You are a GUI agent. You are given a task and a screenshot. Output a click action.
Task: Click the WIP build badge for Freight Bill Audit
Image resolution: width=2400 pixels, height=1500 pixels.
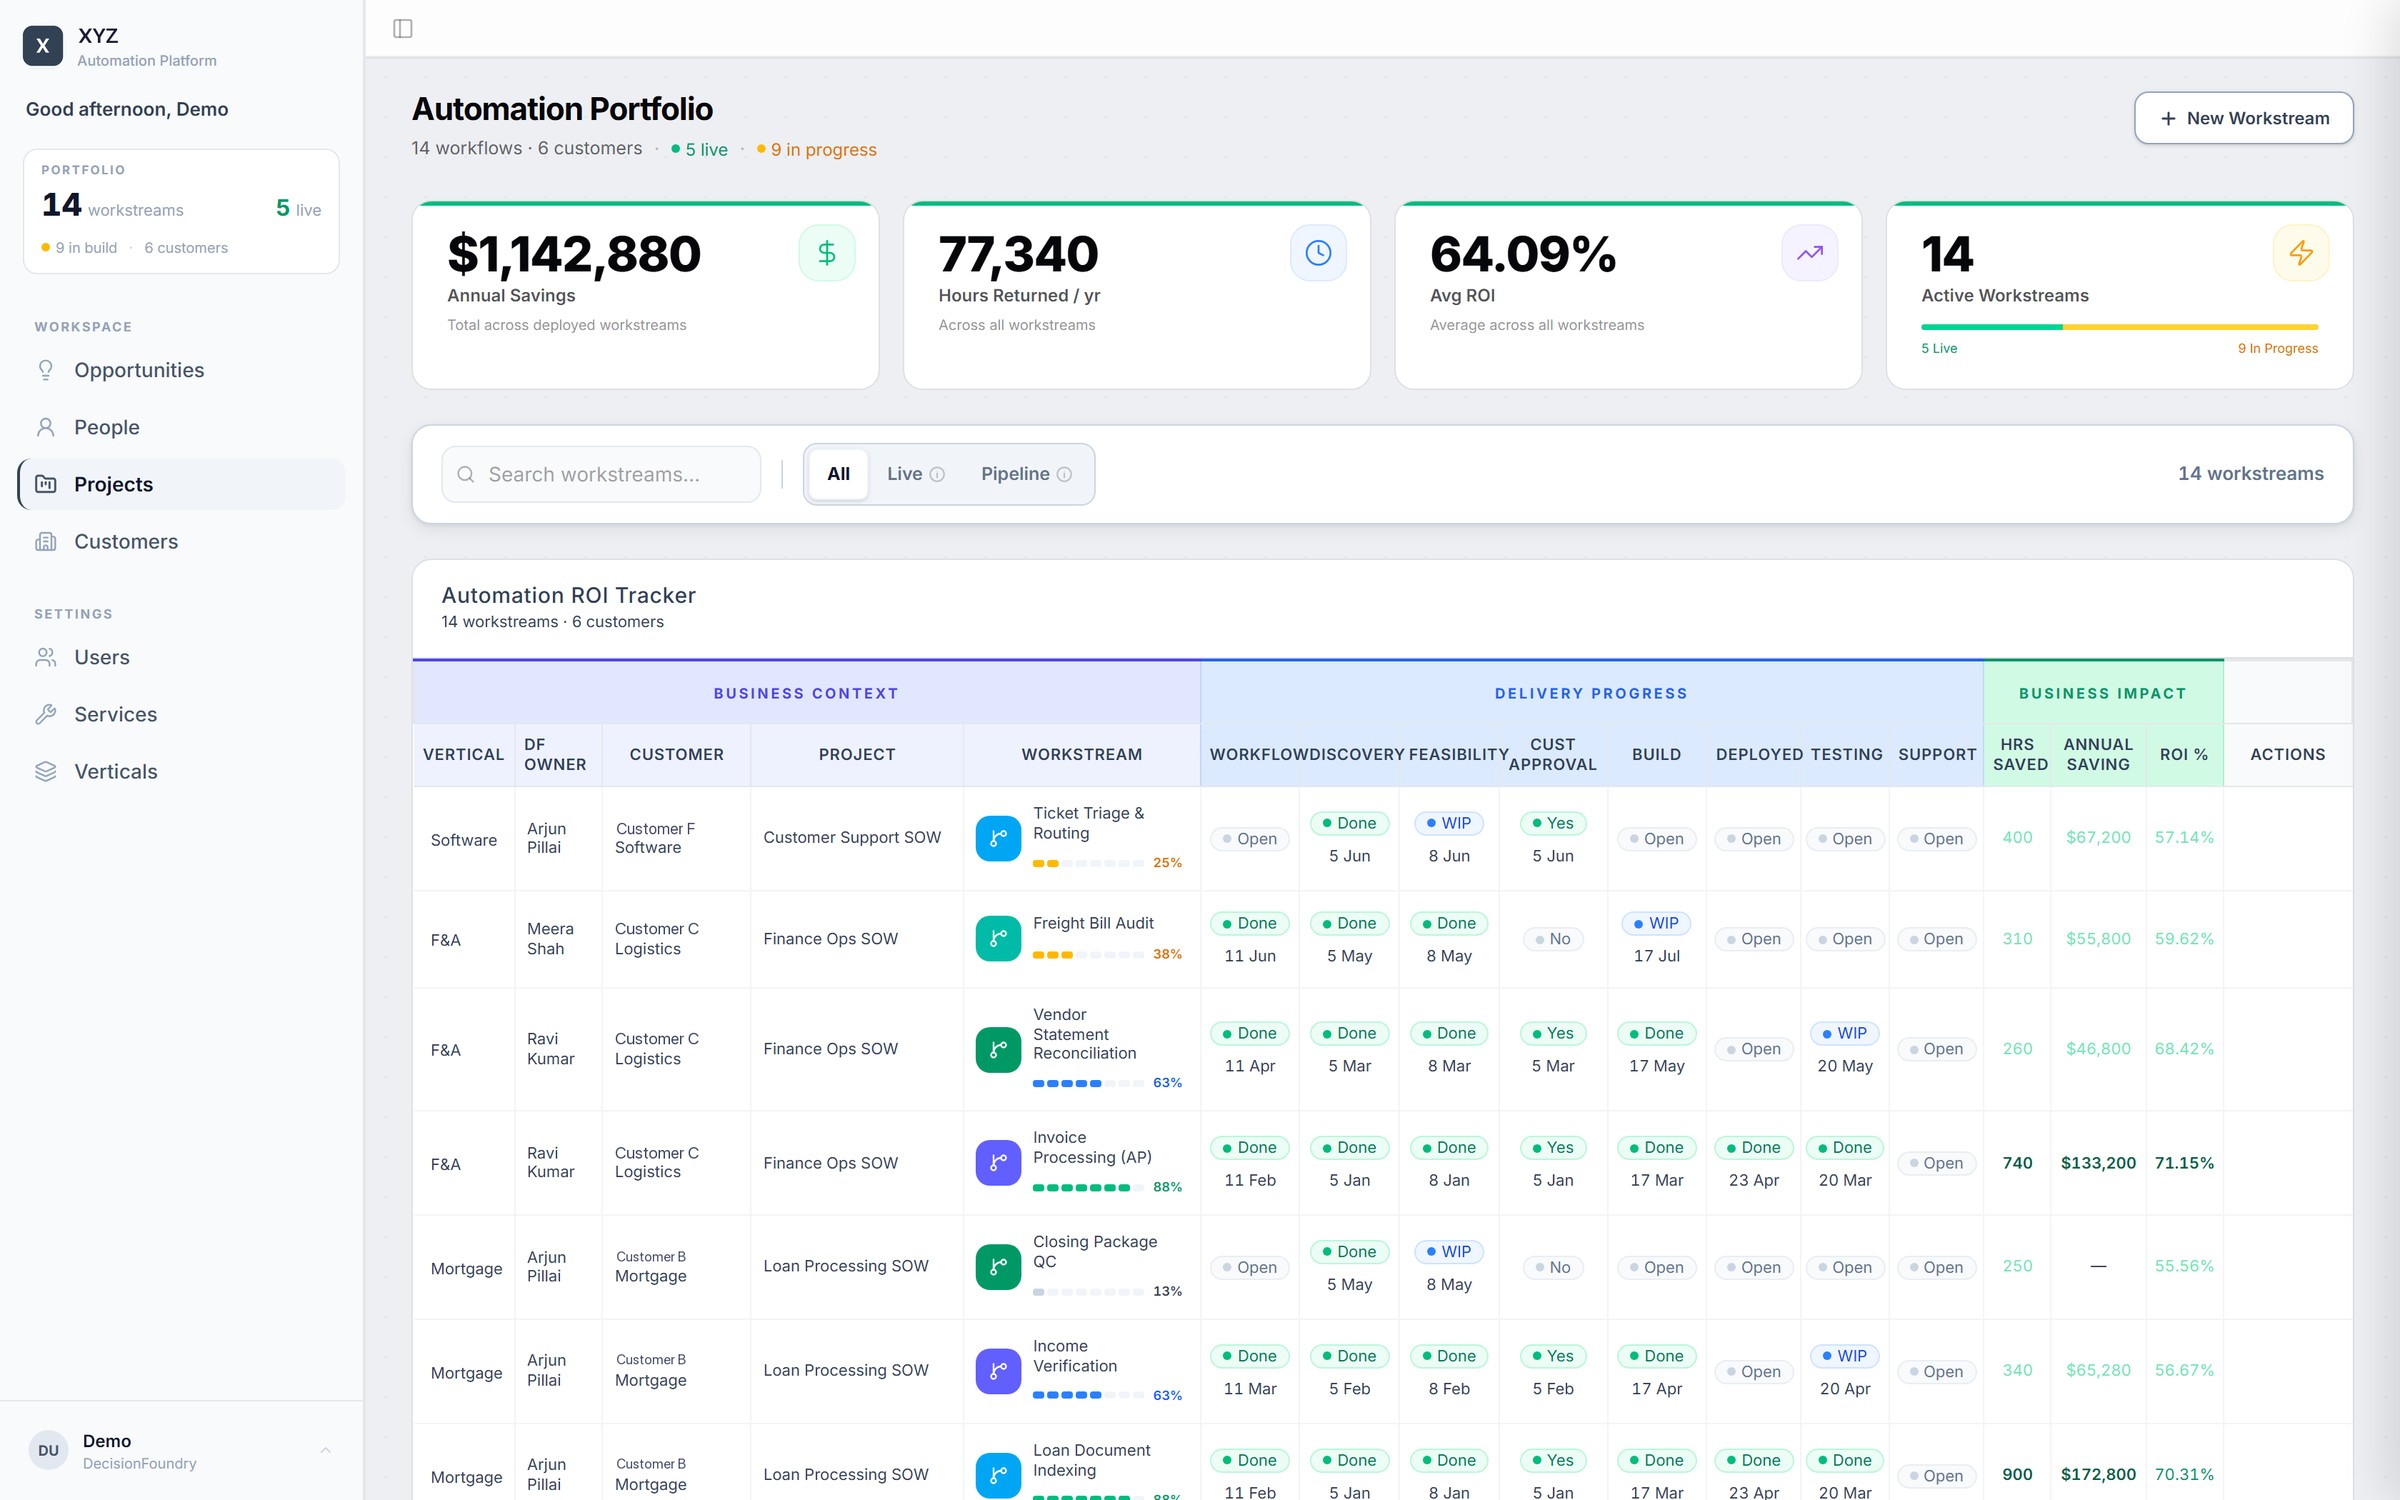(x=1656, y=923)
